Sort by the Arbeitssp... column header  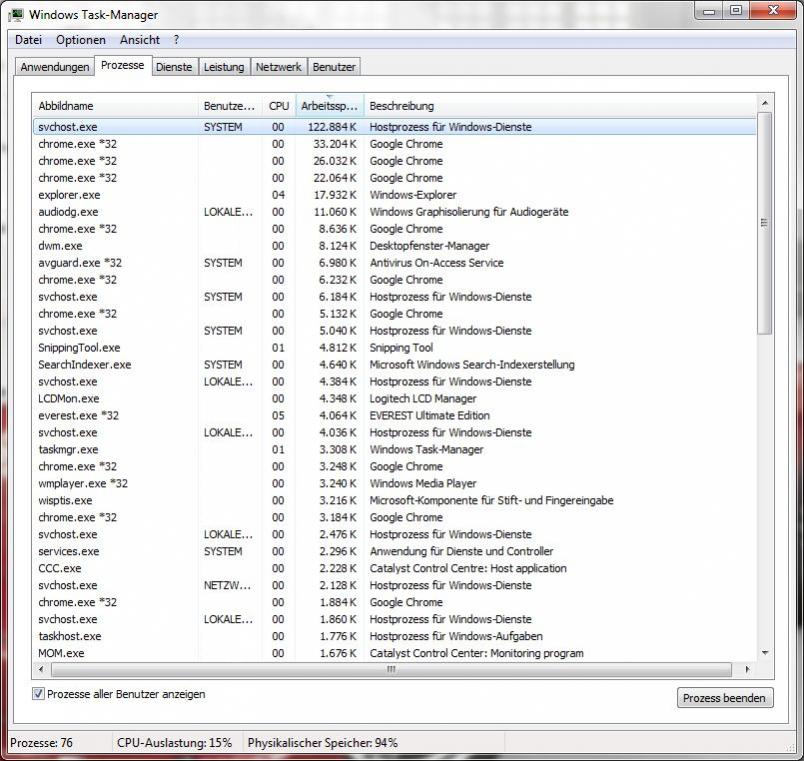(x=330, y=106)
